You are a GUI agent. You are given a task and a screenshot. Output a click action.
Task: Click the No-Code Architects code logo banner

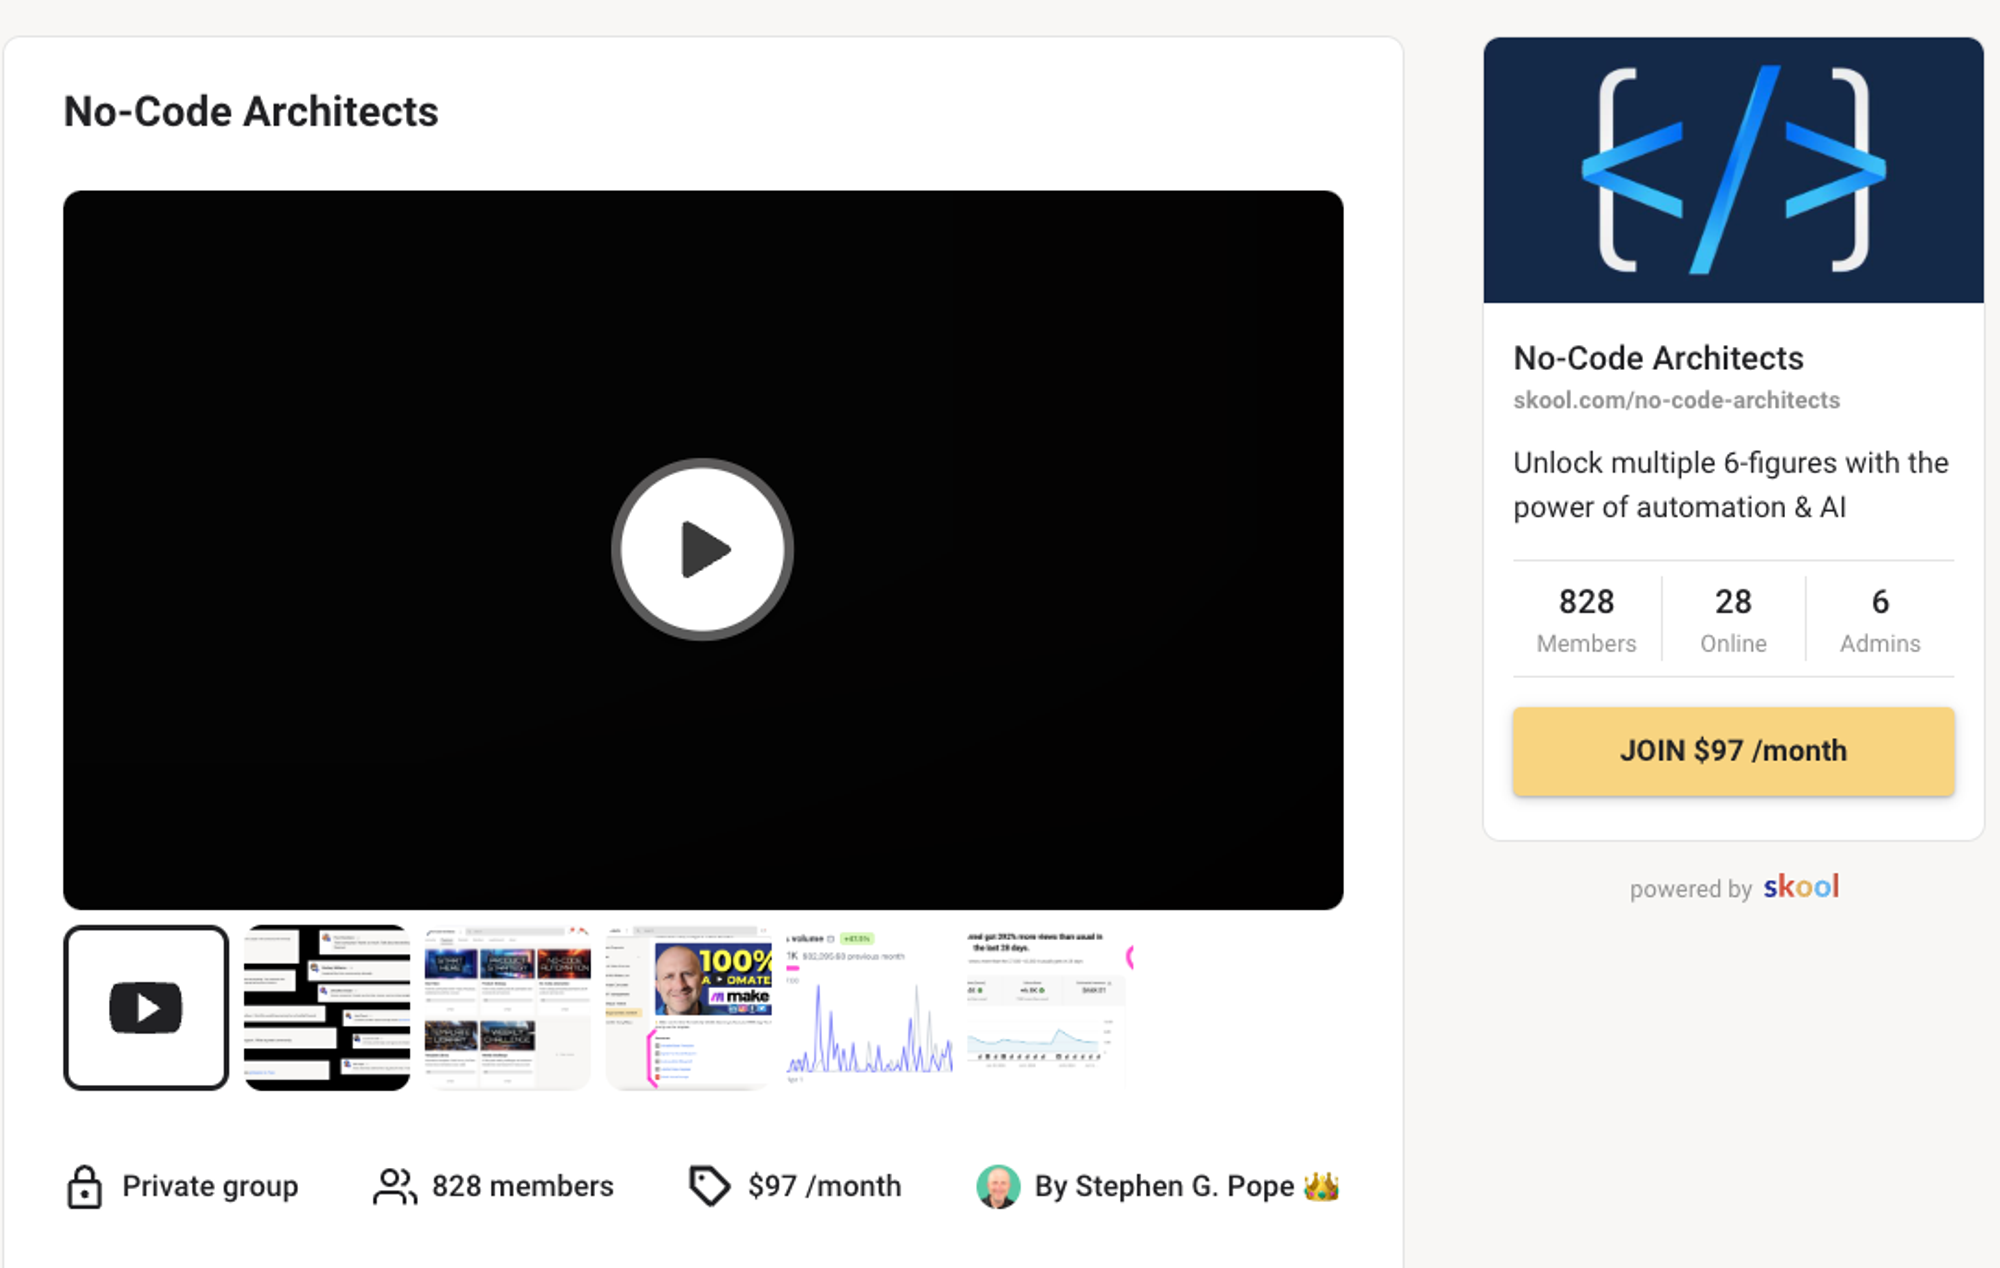pos(1733,170)
